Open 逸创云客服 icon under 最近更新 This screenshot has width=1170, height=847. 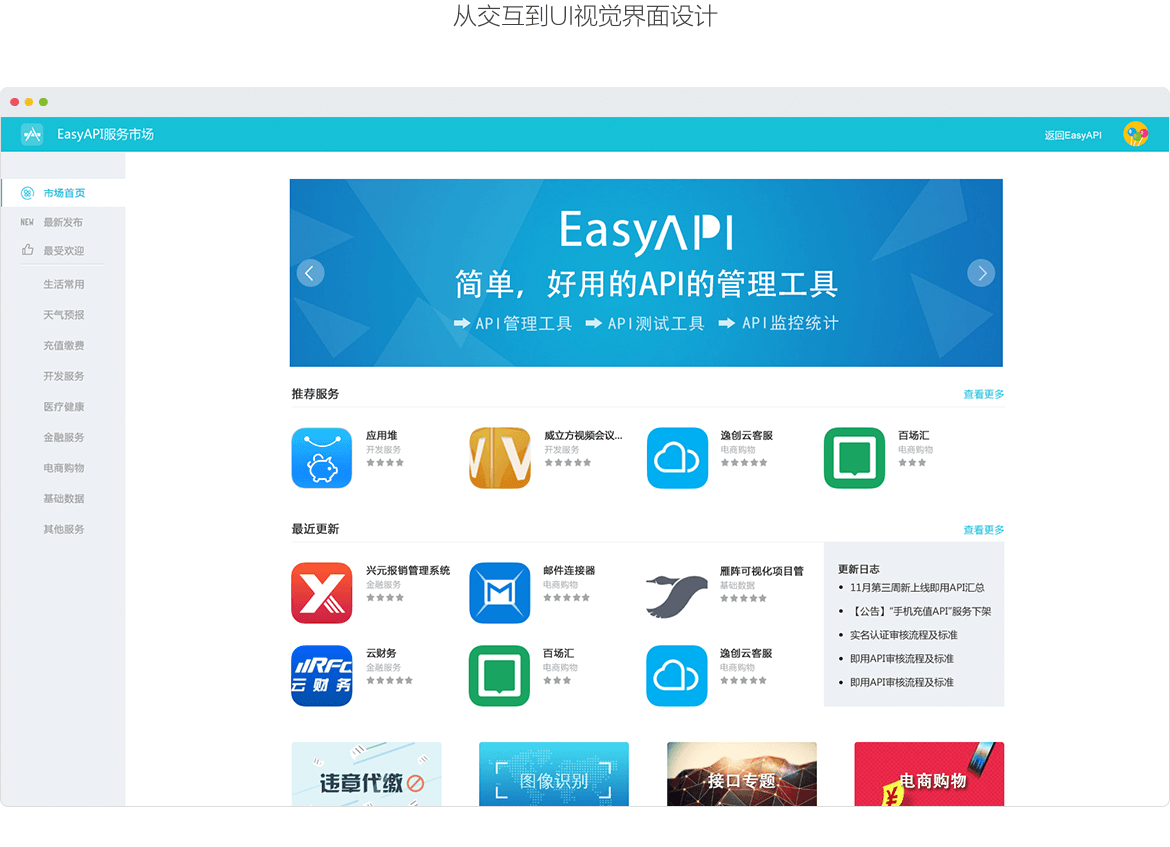click(x=677, y=675)
